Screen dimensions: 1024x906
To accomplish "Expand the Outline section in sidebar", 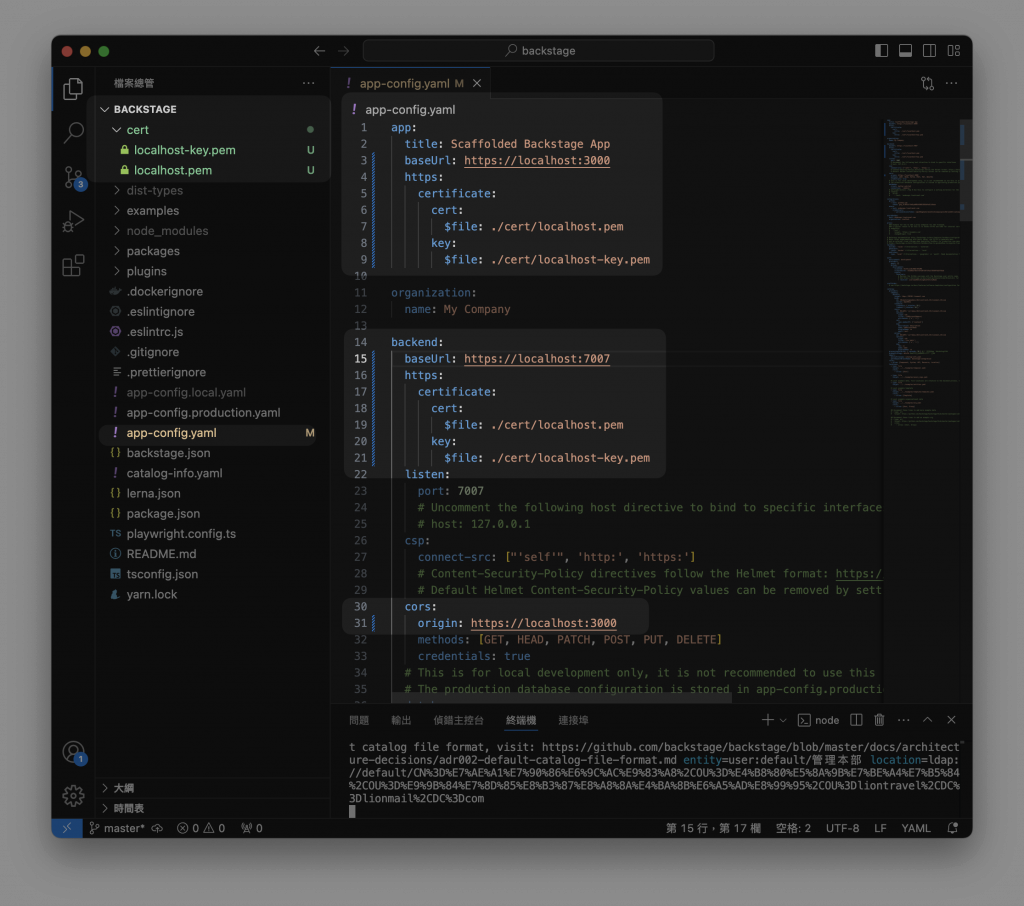I will point(212,788).
